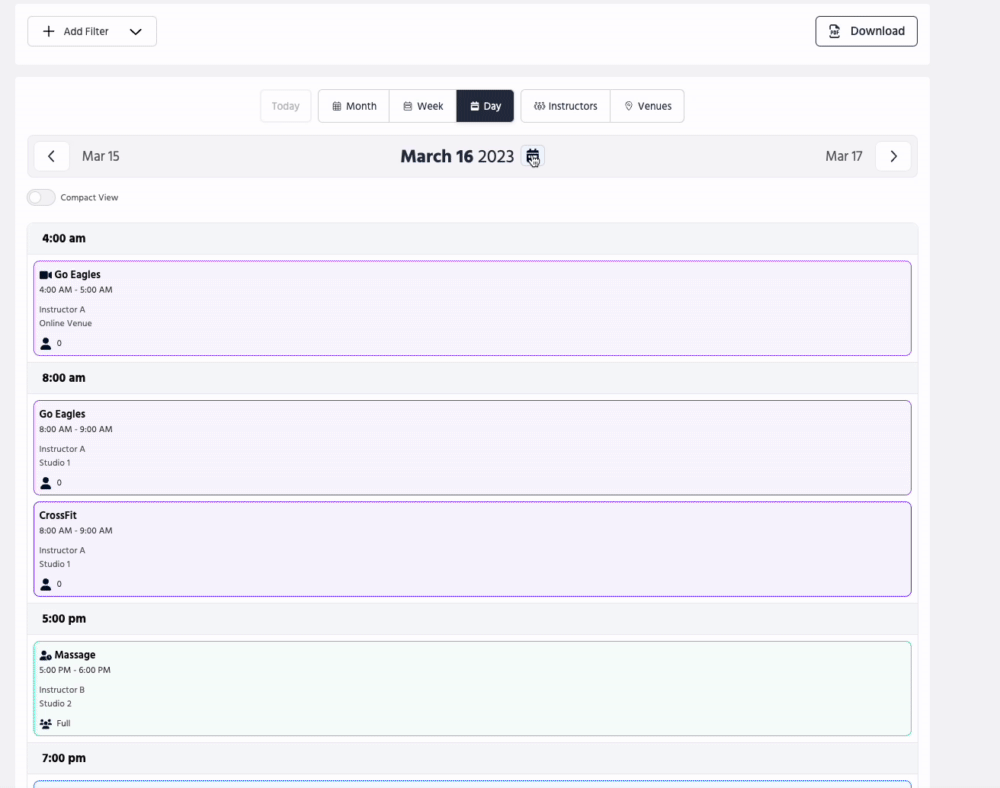Open the Venues view
Screen dimensions: 1000x788
pos(647,106)
